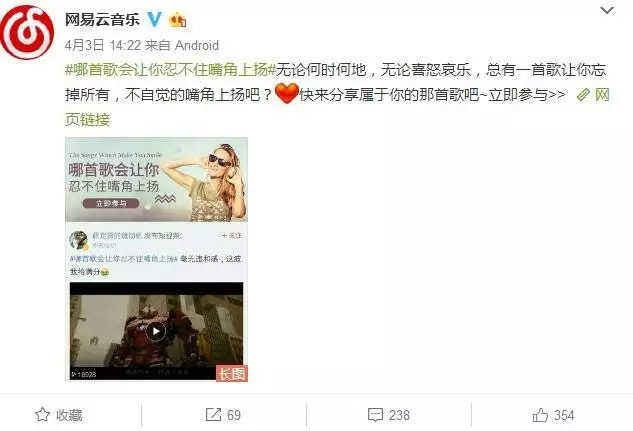Viewport: 633px width, 431px height.
Task: Expand the post options chevron
Action: 607,10
